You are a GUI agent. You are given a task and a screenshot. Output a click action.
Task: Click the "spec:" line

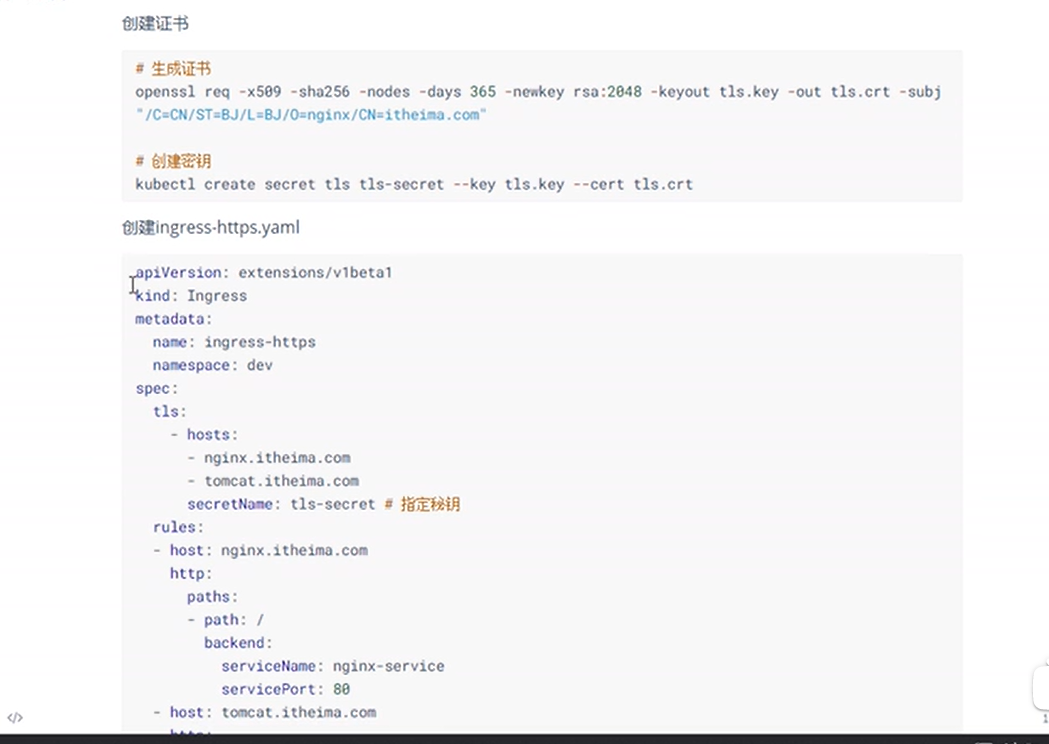point(157,389)
